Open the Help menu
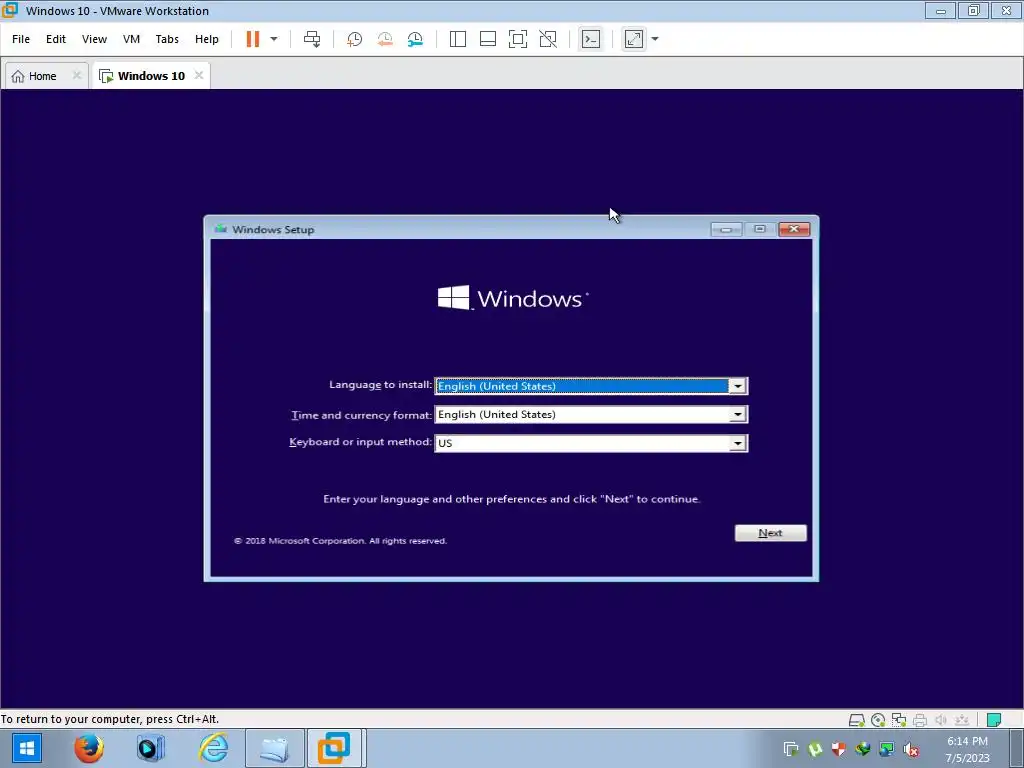 pos(206,39)
